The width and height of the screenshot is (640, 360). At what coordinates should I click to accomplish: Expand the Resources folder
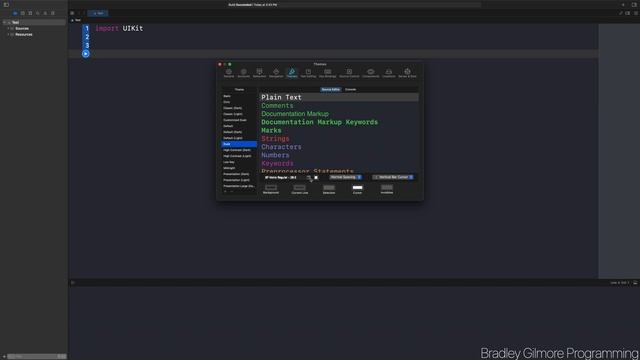(9, 34)
